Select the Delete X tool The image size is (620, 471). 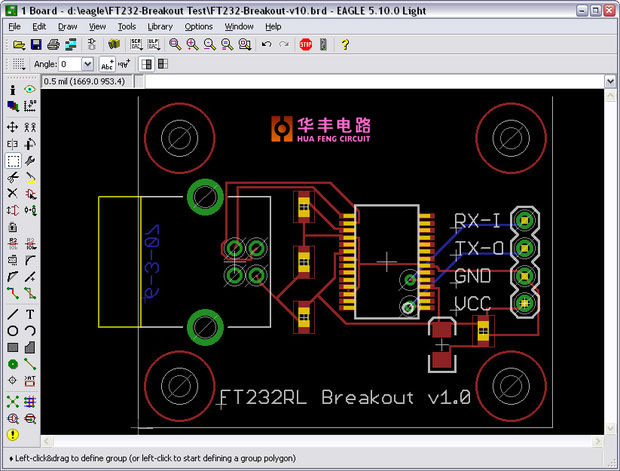(13, 193)
